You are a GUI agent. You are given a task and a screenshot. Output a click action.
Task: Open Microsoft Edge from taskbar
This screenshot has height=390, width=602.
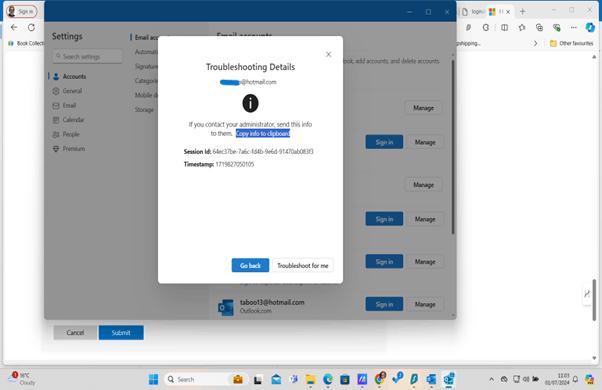pos(327,379)
